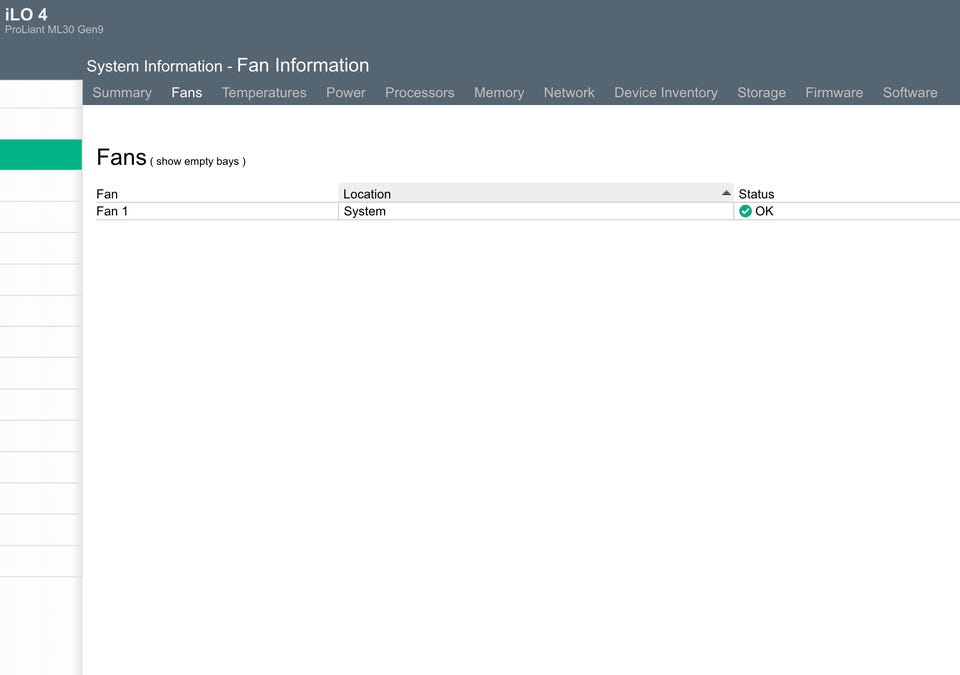
Task: Sort by the Status column header
Action: tap(756, 194)
